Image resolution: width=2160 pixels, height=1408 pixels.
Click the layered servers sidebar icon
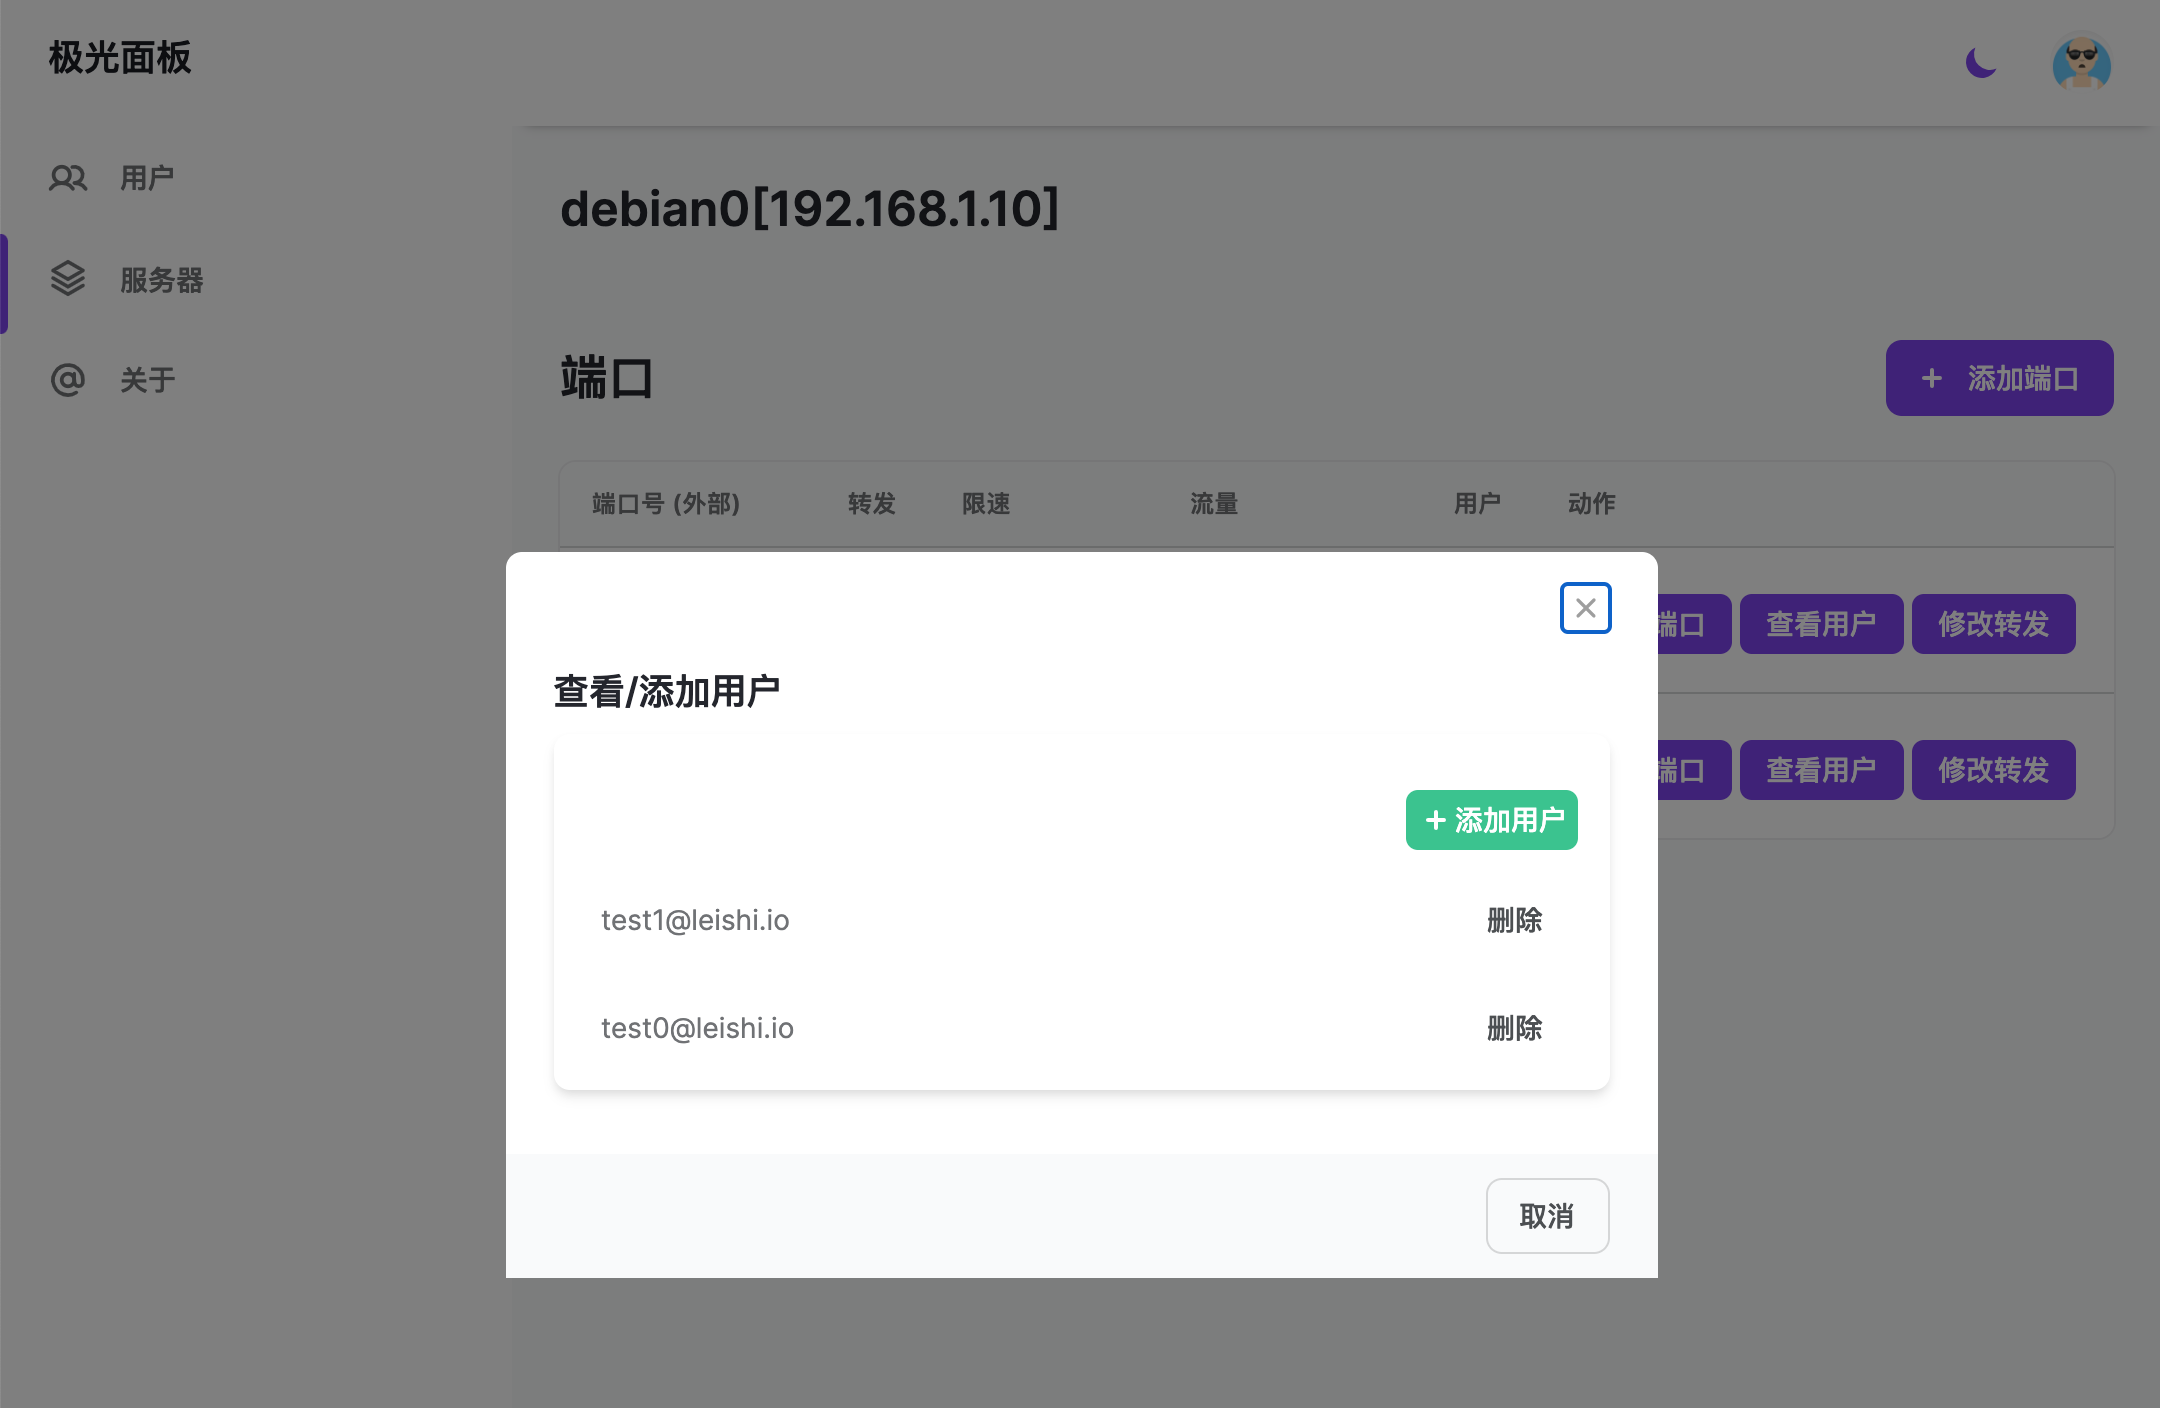coord(68,279)
